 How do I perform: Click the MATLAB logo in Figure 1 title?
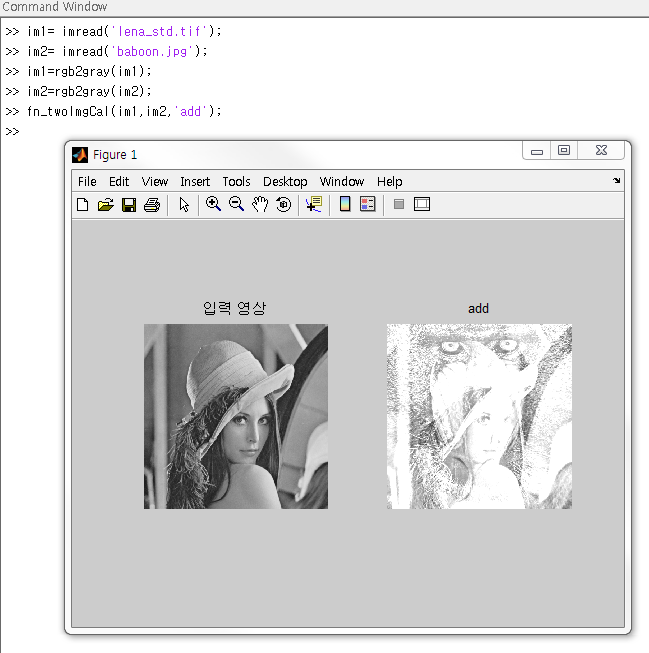(80, 155)
